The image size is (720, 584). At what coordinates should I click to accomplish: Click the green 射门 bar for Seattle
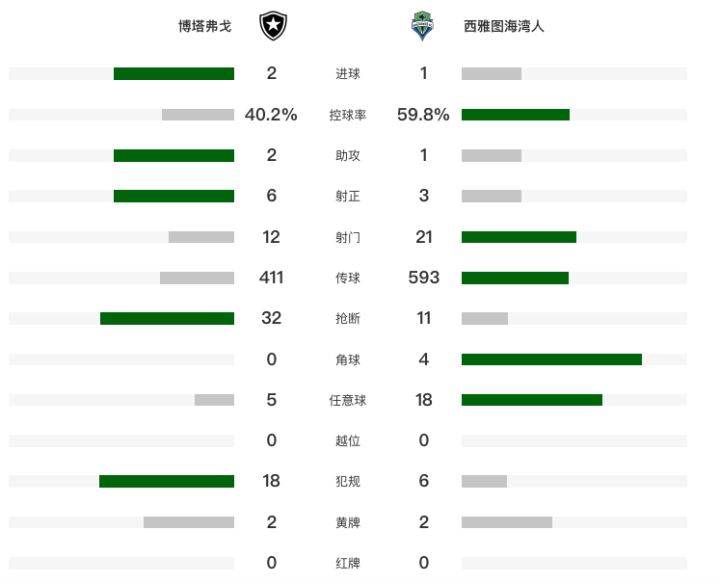coord(519,237)
